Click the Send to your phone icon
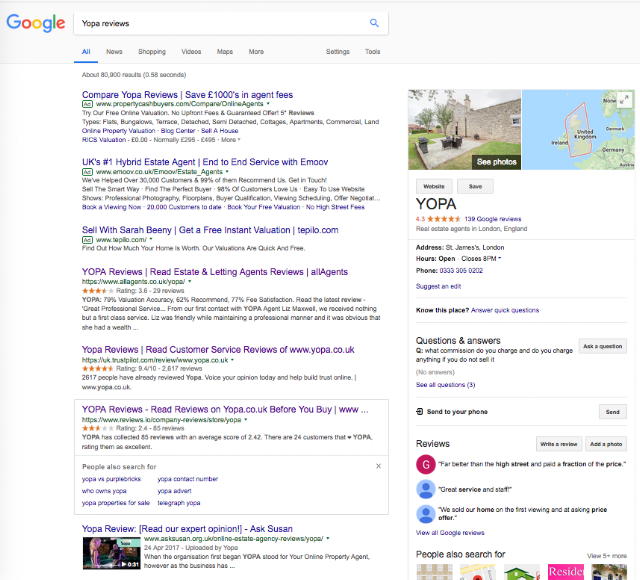This screenshot has width=640, height=580. tap(420, 411)
